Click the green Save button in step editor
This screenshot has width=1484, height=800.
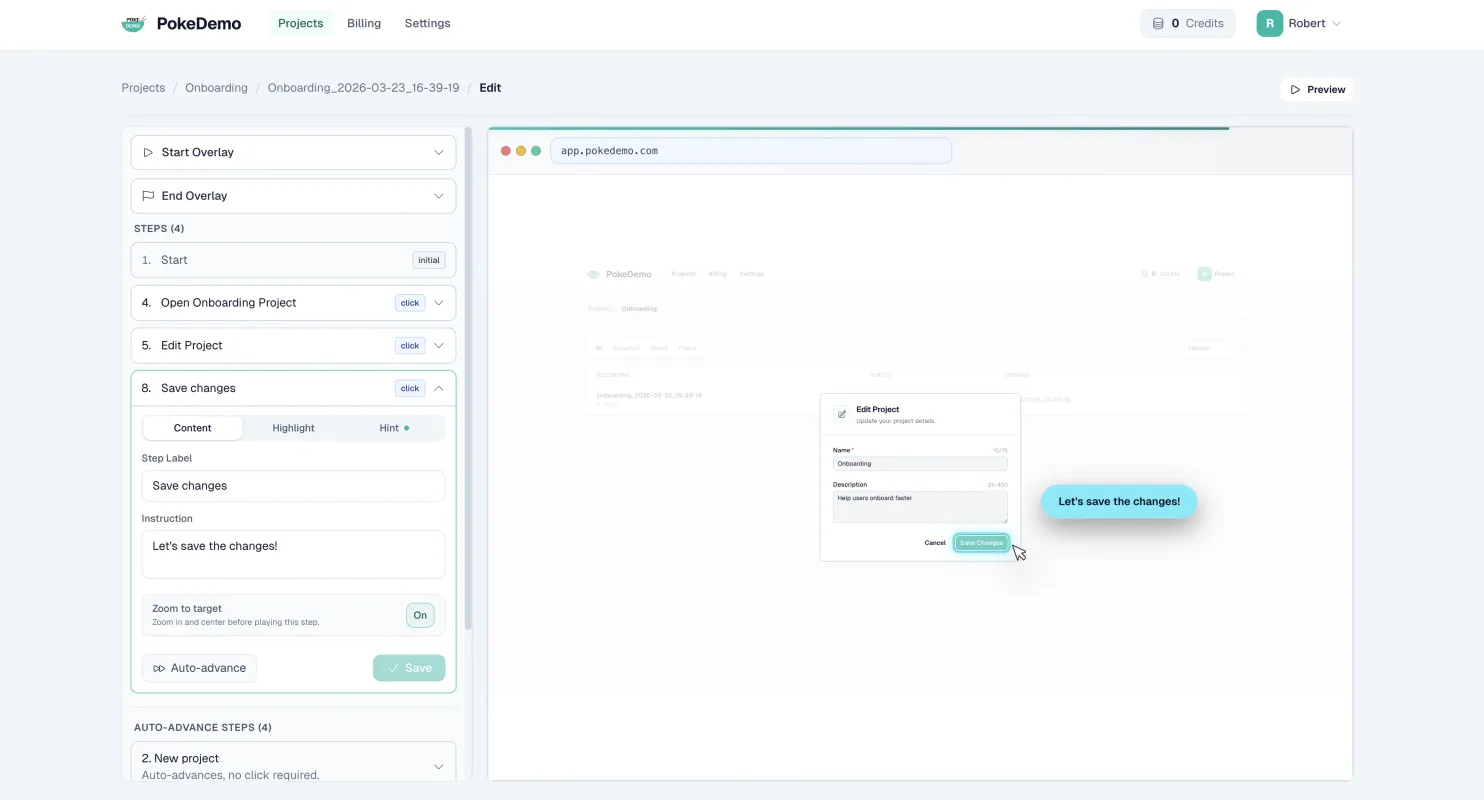point(409,668)
